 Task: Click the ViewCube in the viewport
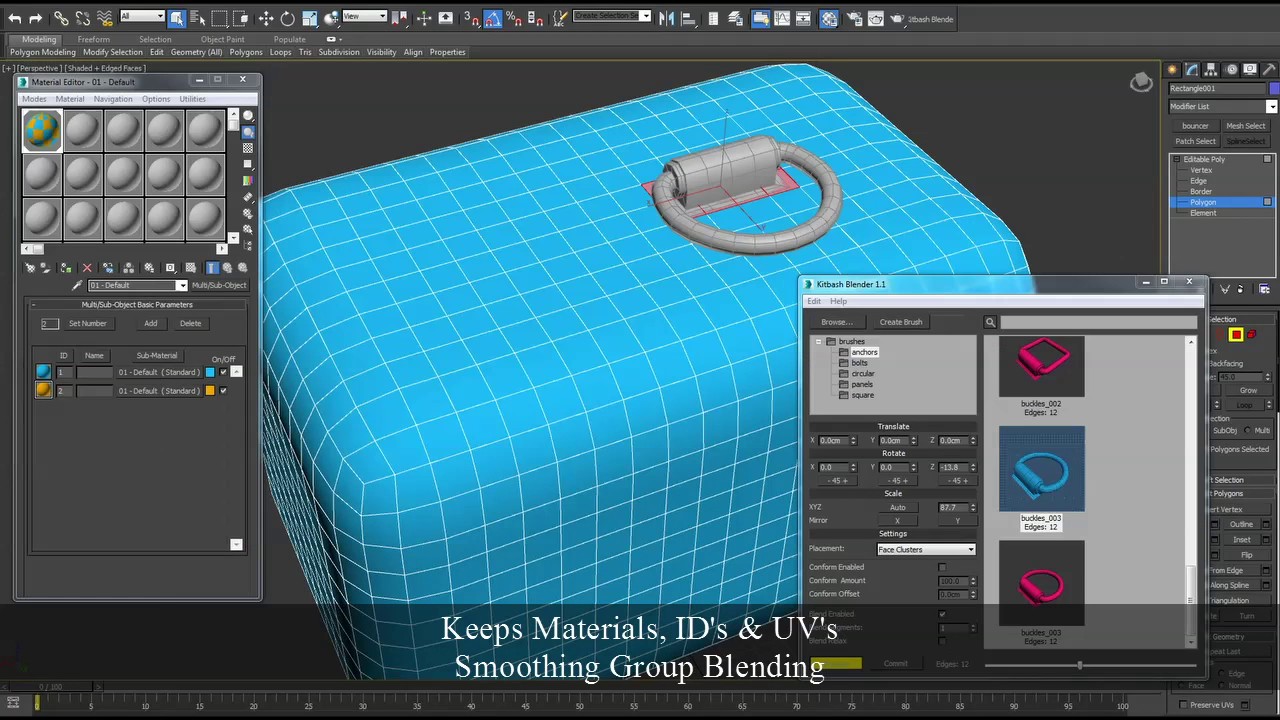[1141, 83]
